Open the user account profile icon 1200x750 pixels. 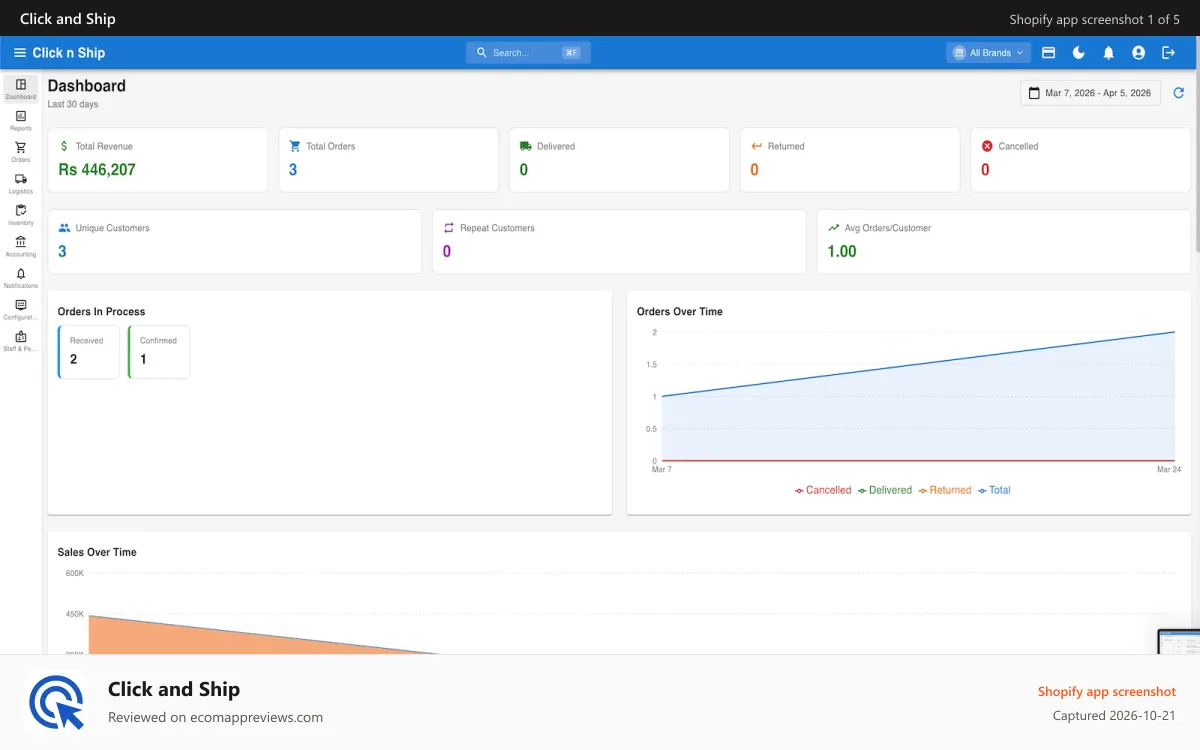[1138, 53]
